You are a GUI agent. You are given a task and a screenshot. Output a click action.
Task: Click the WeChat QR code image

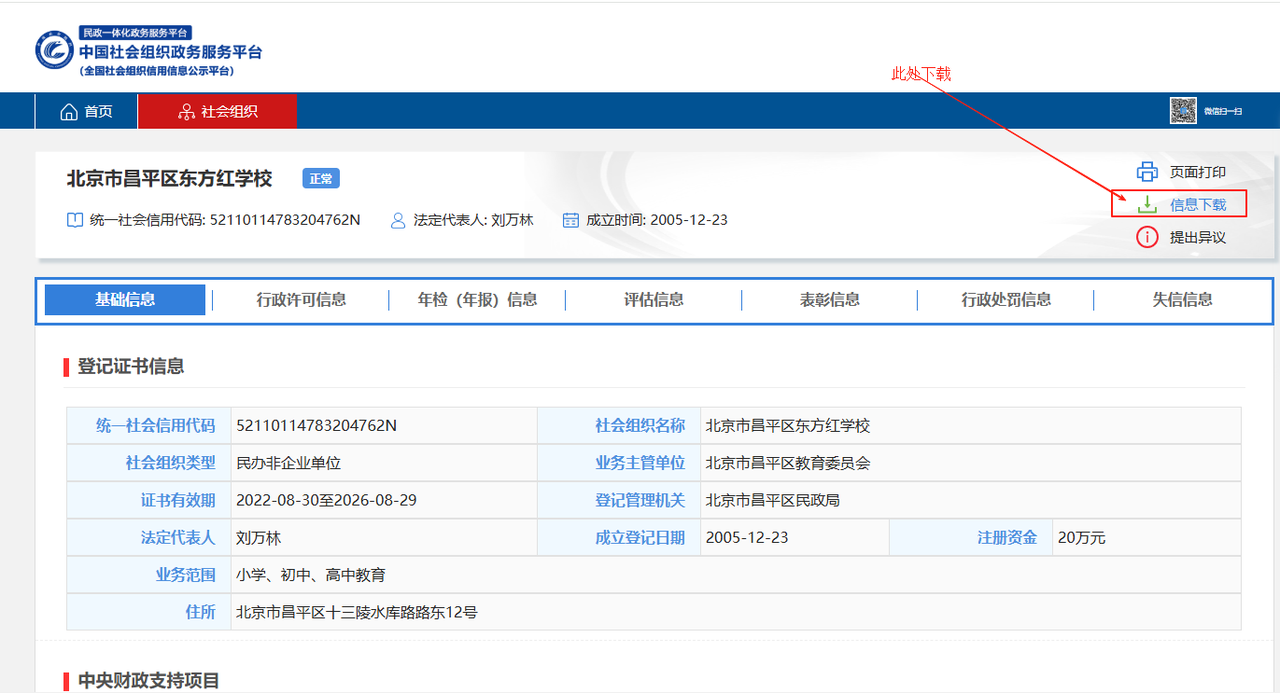pos(1183,111)
